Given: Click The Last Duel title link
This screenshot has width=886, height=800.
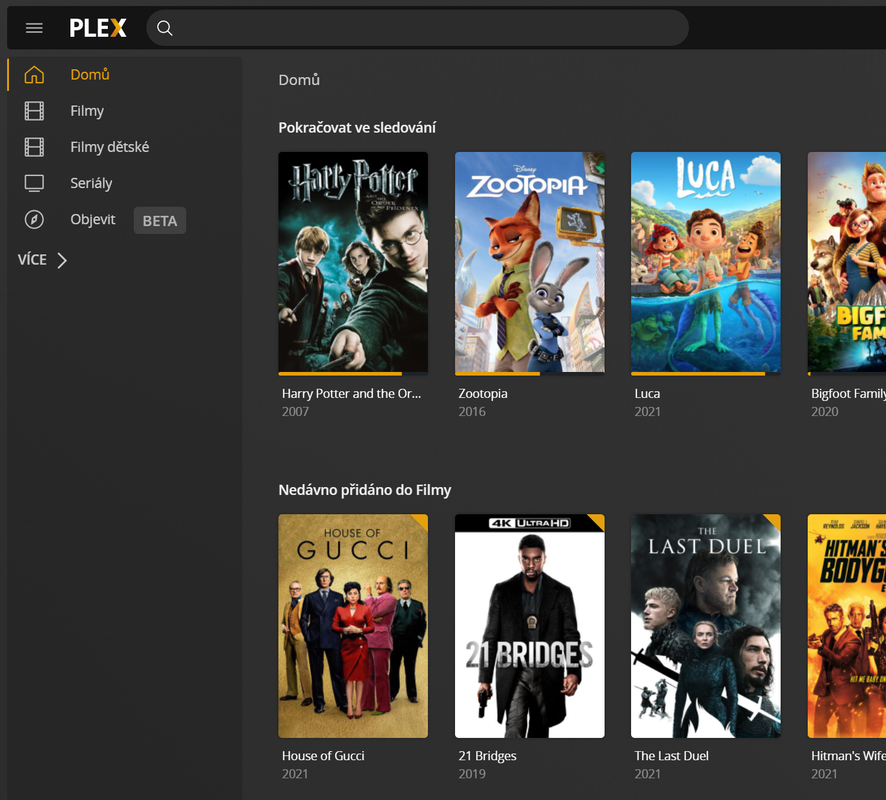Looking at the screenshot, I should point(671,755).
